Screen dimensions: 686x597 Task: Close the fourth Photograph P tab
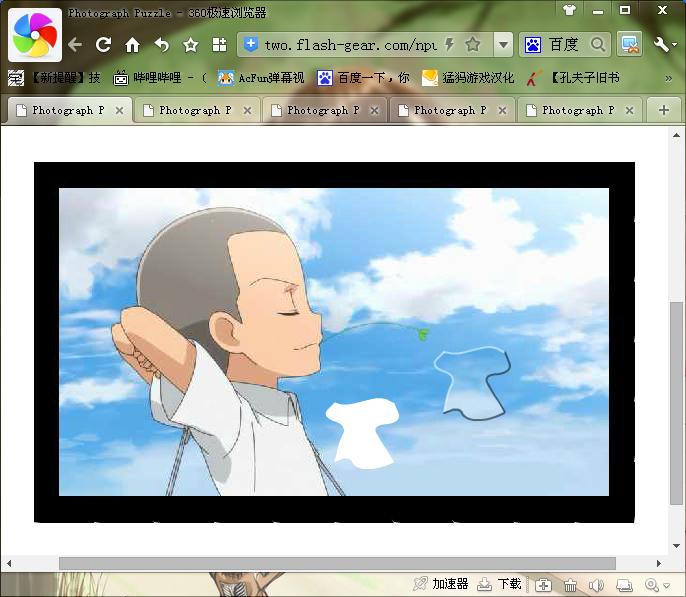tap(502, 111)
